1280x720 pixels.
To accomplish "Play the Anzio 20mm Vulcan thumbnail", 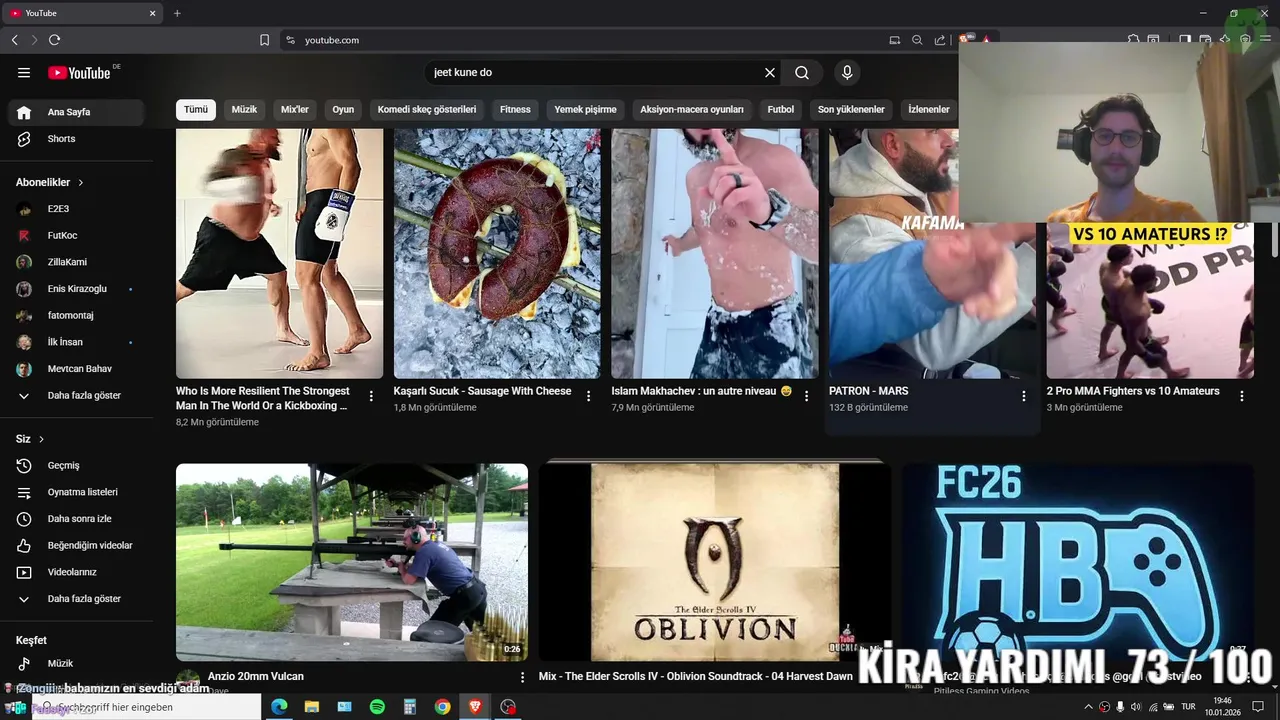I will pyautogui.click(x=352, y=562).
